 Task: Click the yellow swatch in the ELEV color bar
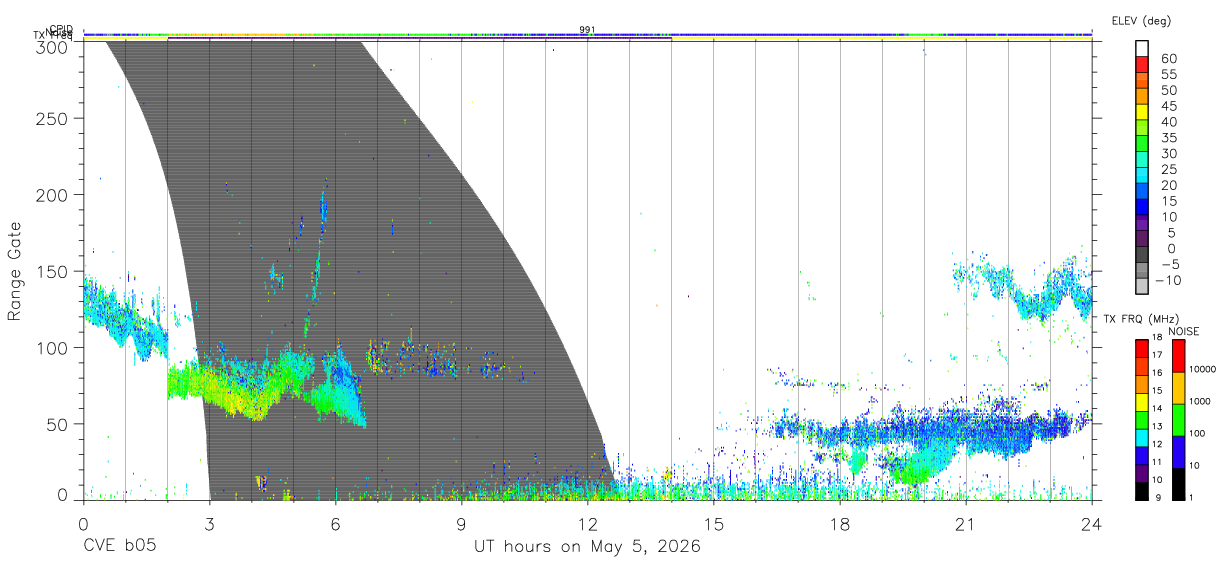[1142, 114]
